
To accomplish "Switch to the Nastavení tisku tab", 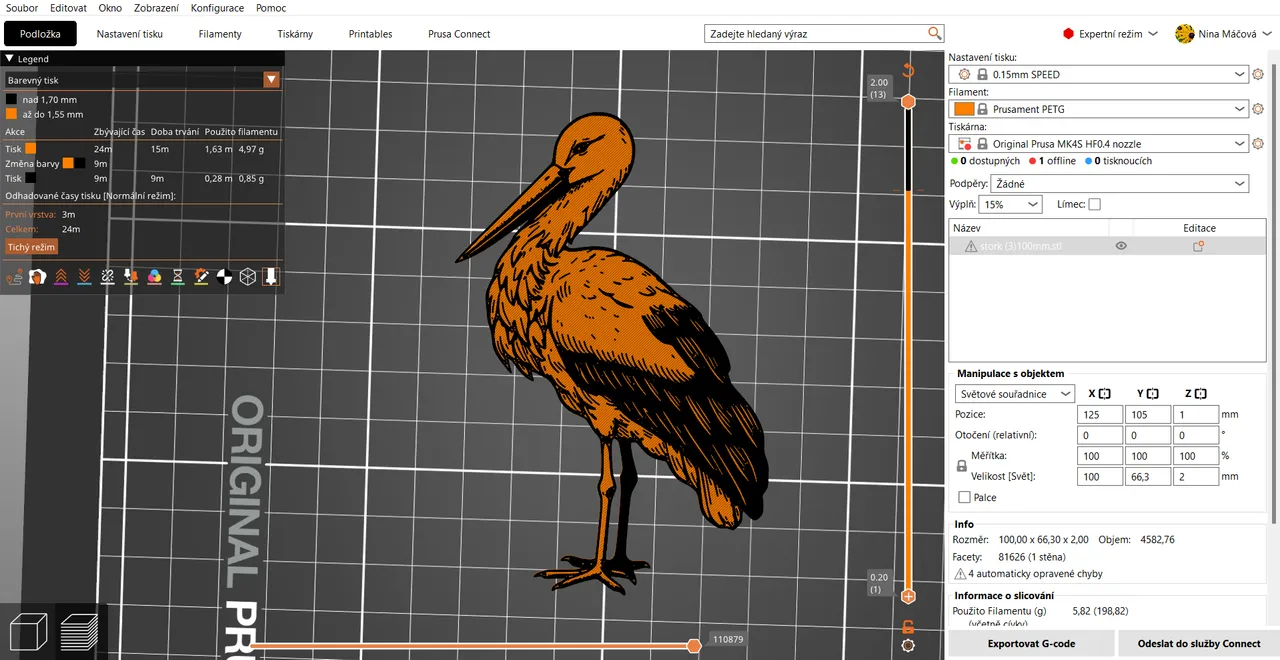I will 128,33.
